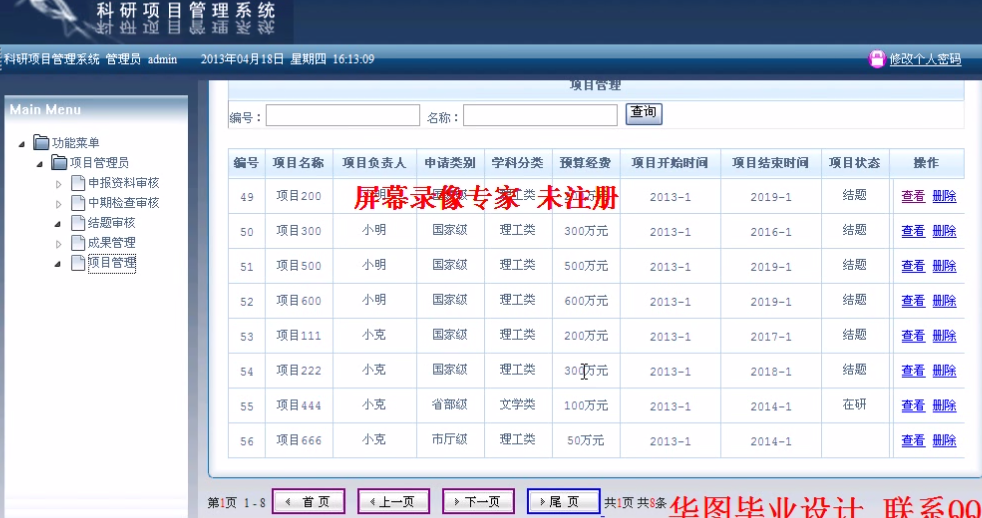Click 查看 for project 项目200
The width and height of the screenshot is (982, 518).
coord(912,196)
